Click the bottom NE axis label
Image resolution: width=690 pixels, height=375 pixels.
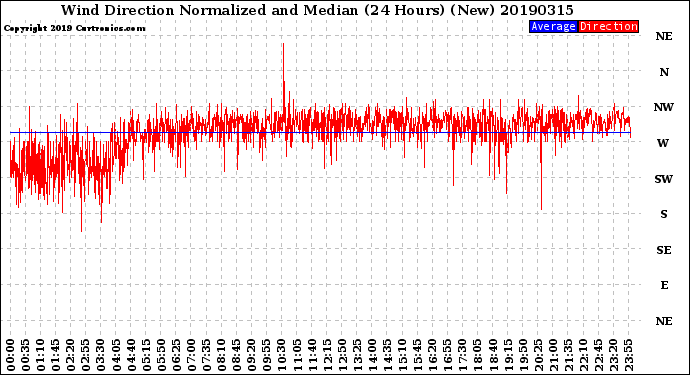coord(664,321)
